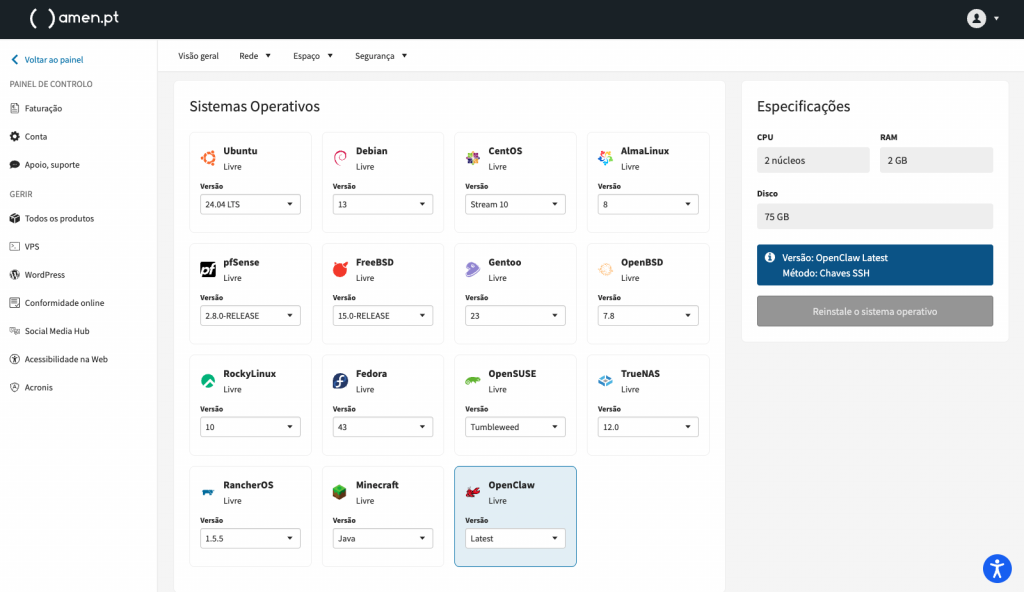Click the WordPress icon in sidebar
The width and height of the screenshot is (1024, 592).
tap(15, 275)
